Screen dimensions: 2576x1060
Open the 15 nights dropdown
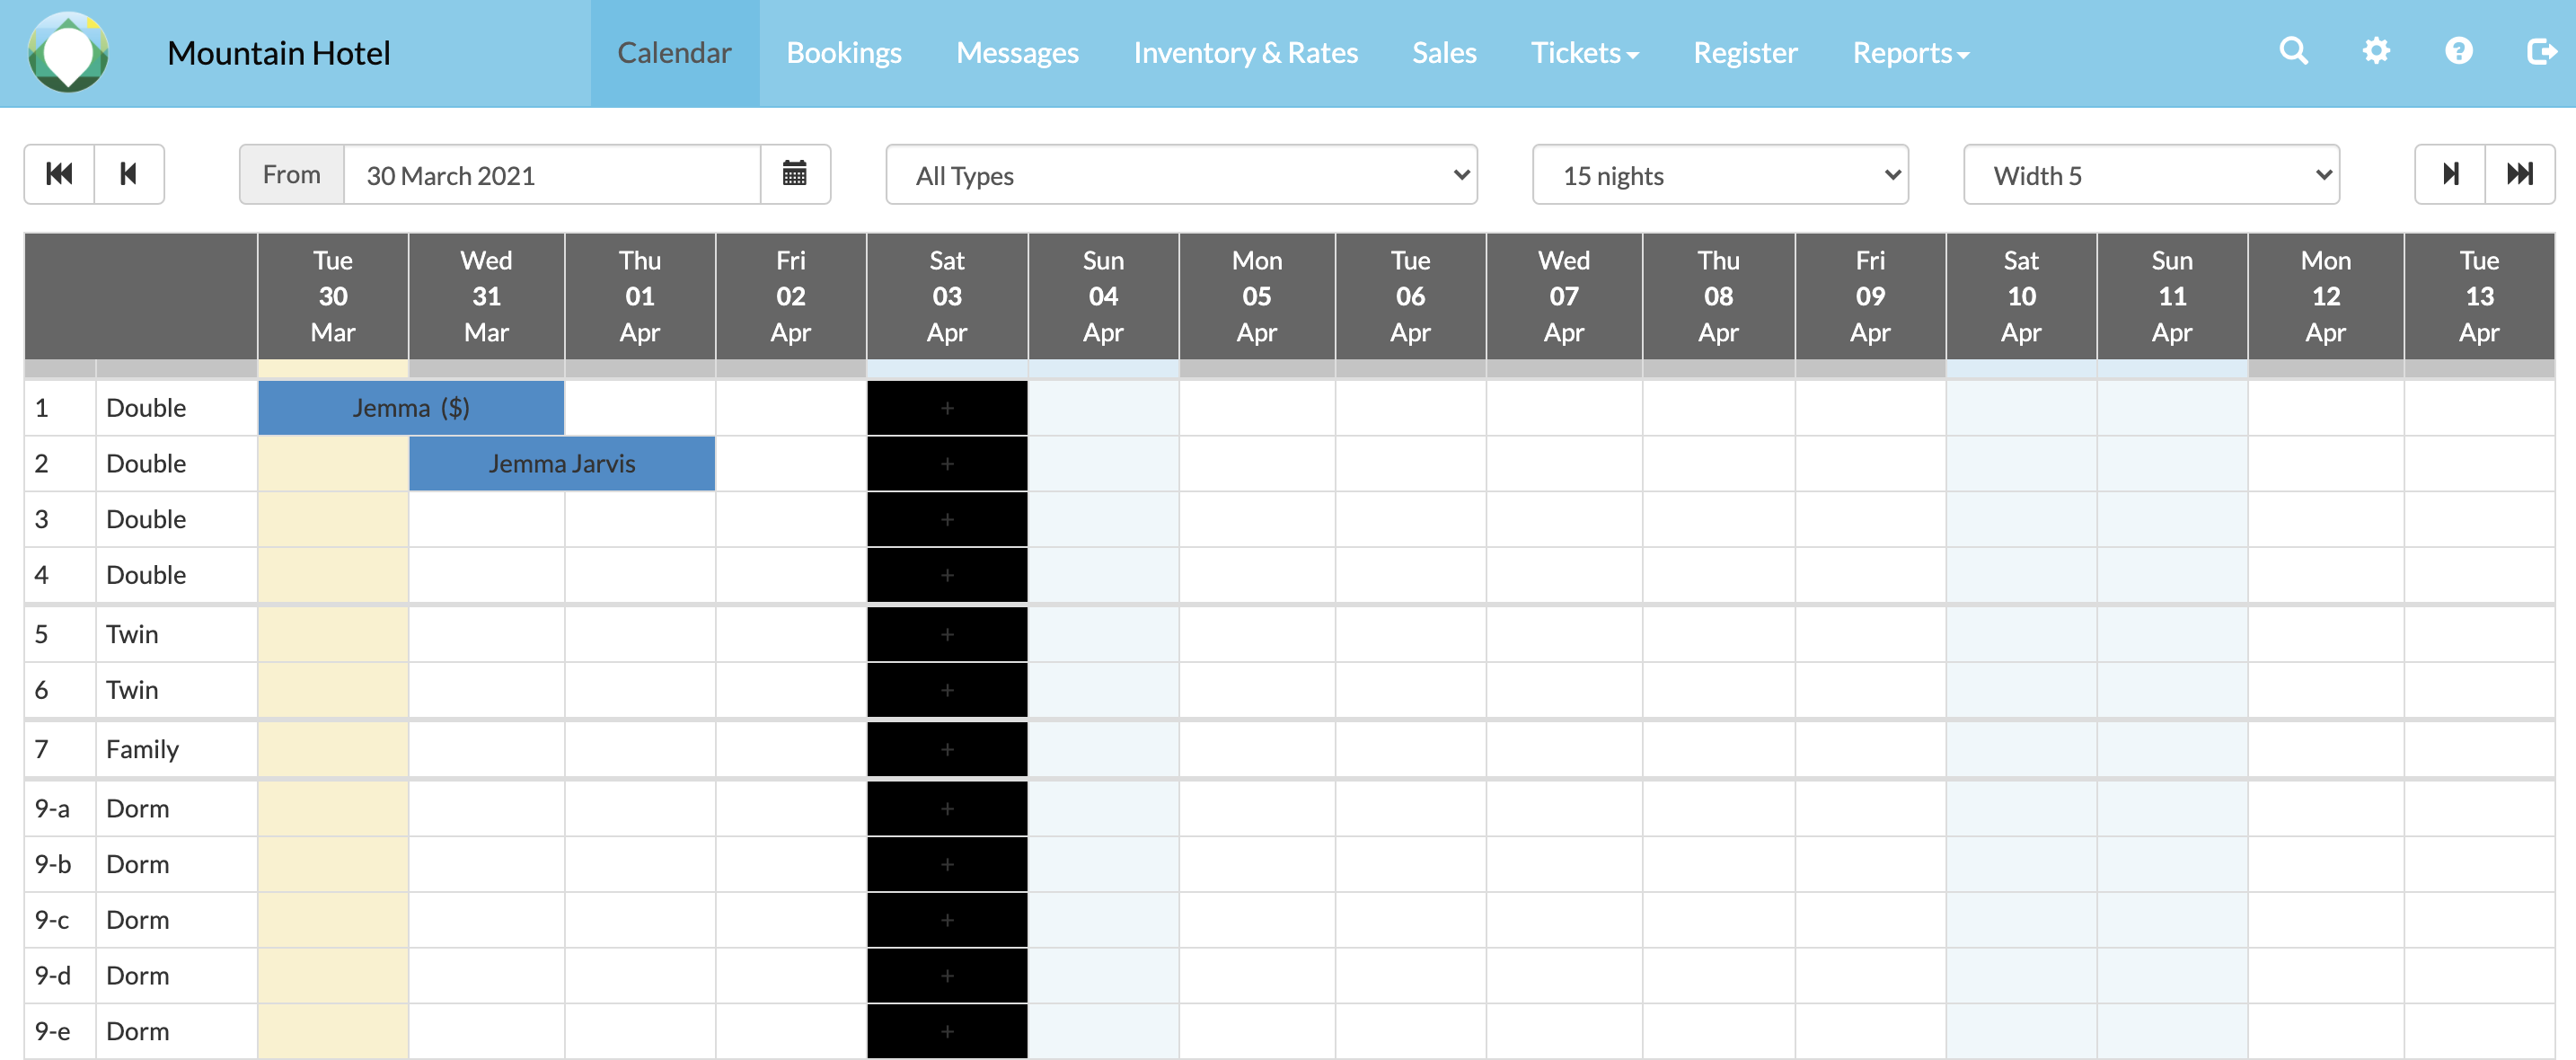[1719, 175]
